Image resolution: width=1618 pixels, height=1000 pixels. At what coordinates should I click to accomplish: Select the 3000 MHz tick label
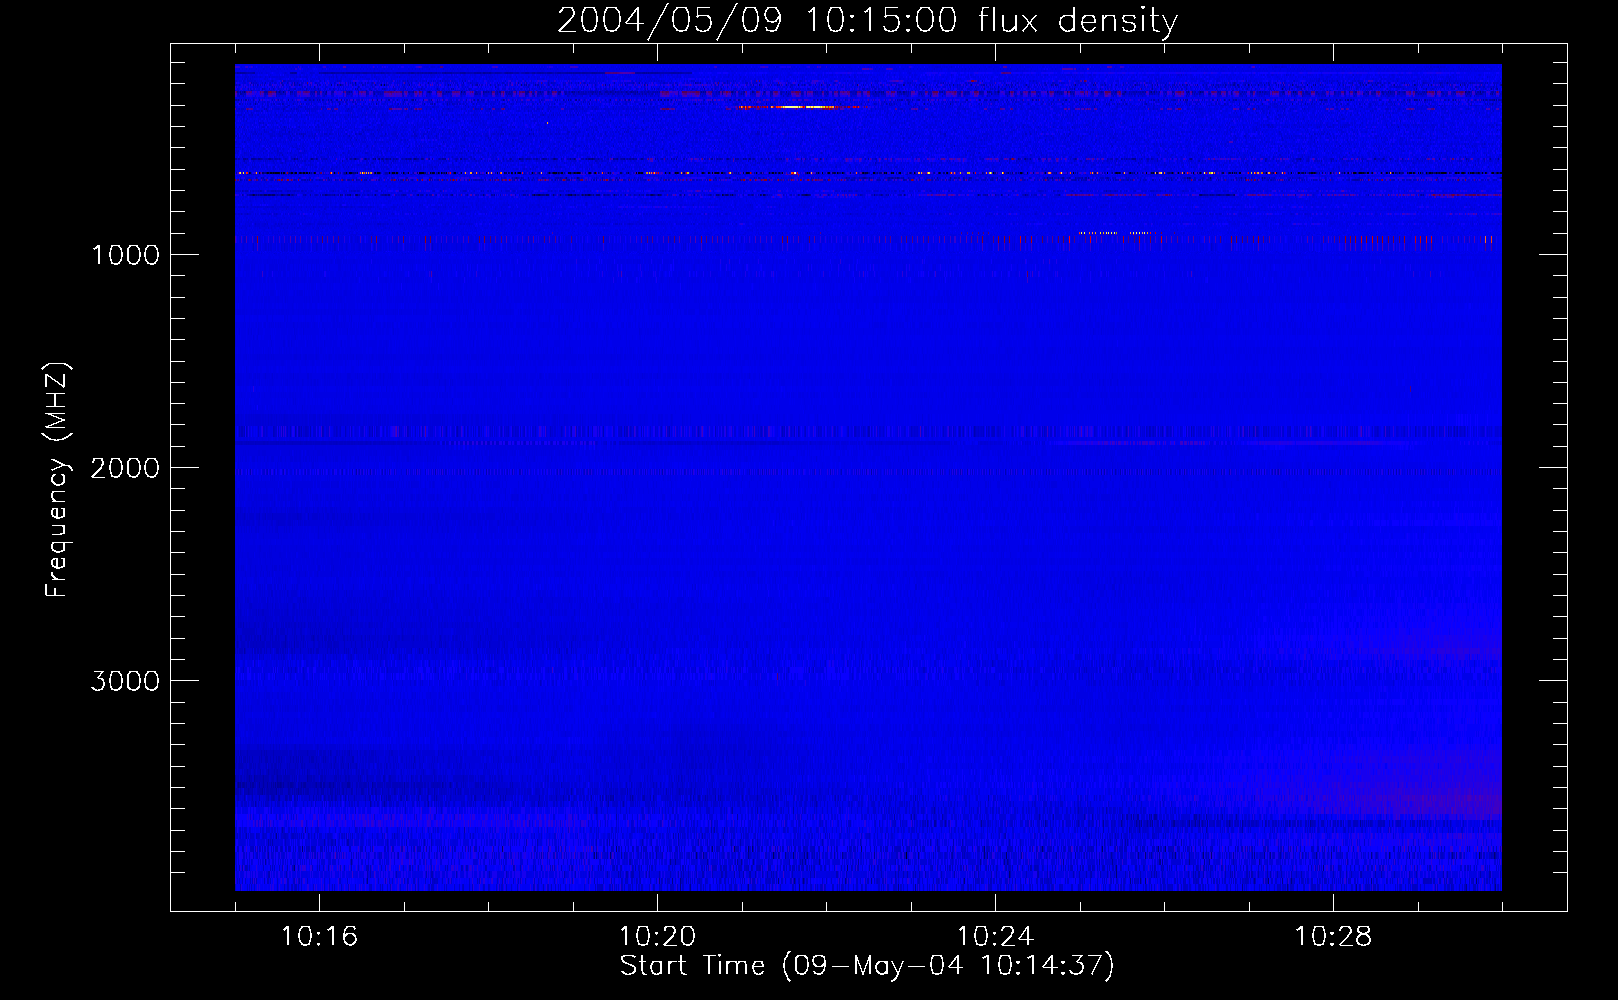coord(125,681)
